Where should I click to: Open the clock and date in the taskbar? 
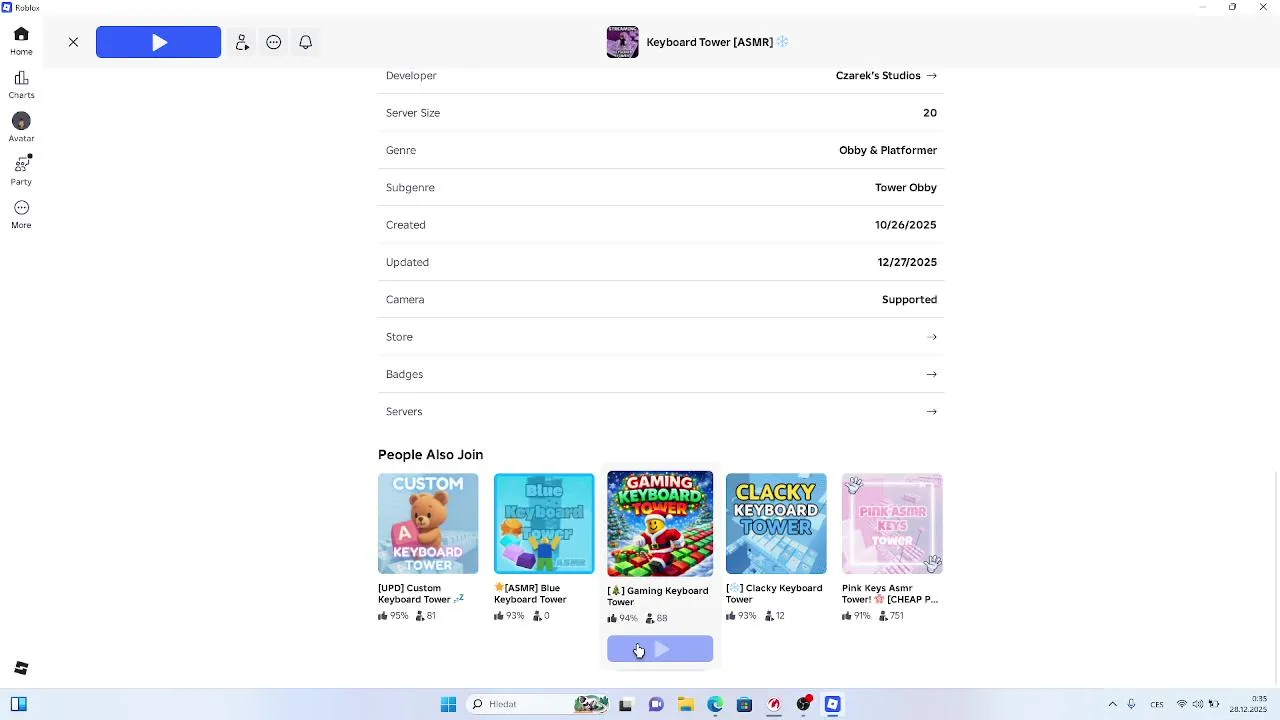[x=1250, y=704]
